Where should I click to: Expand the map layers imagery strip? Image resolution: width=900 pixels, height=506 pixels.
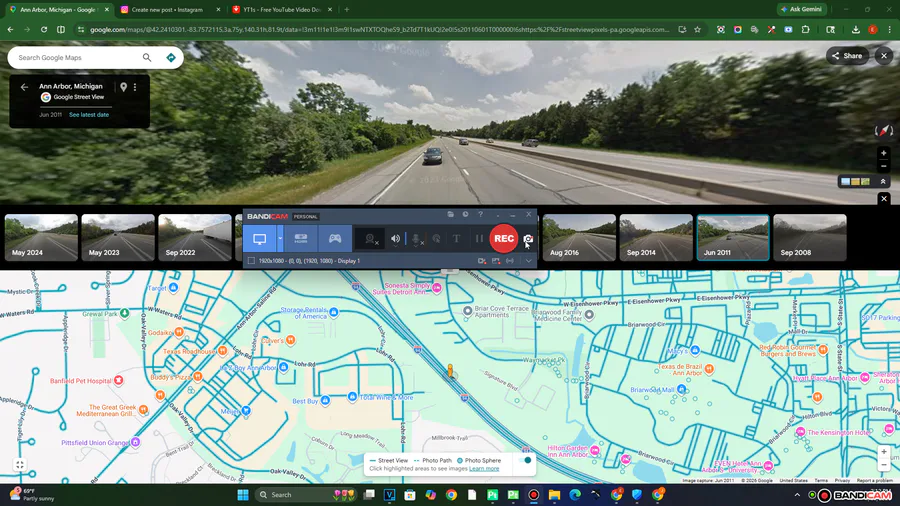click(x=883, y=181)
